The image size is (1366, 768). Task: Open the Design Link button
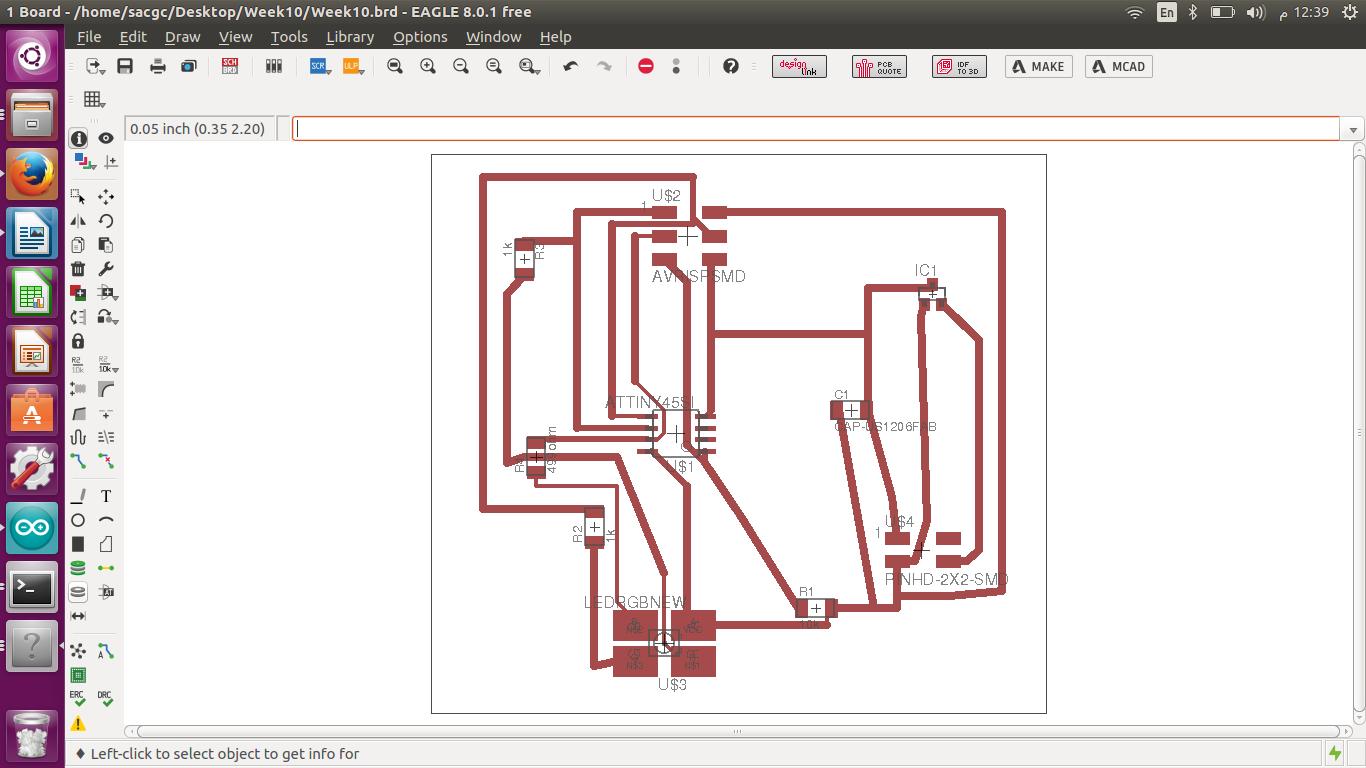pyautogui.click(x=799, y=66)
